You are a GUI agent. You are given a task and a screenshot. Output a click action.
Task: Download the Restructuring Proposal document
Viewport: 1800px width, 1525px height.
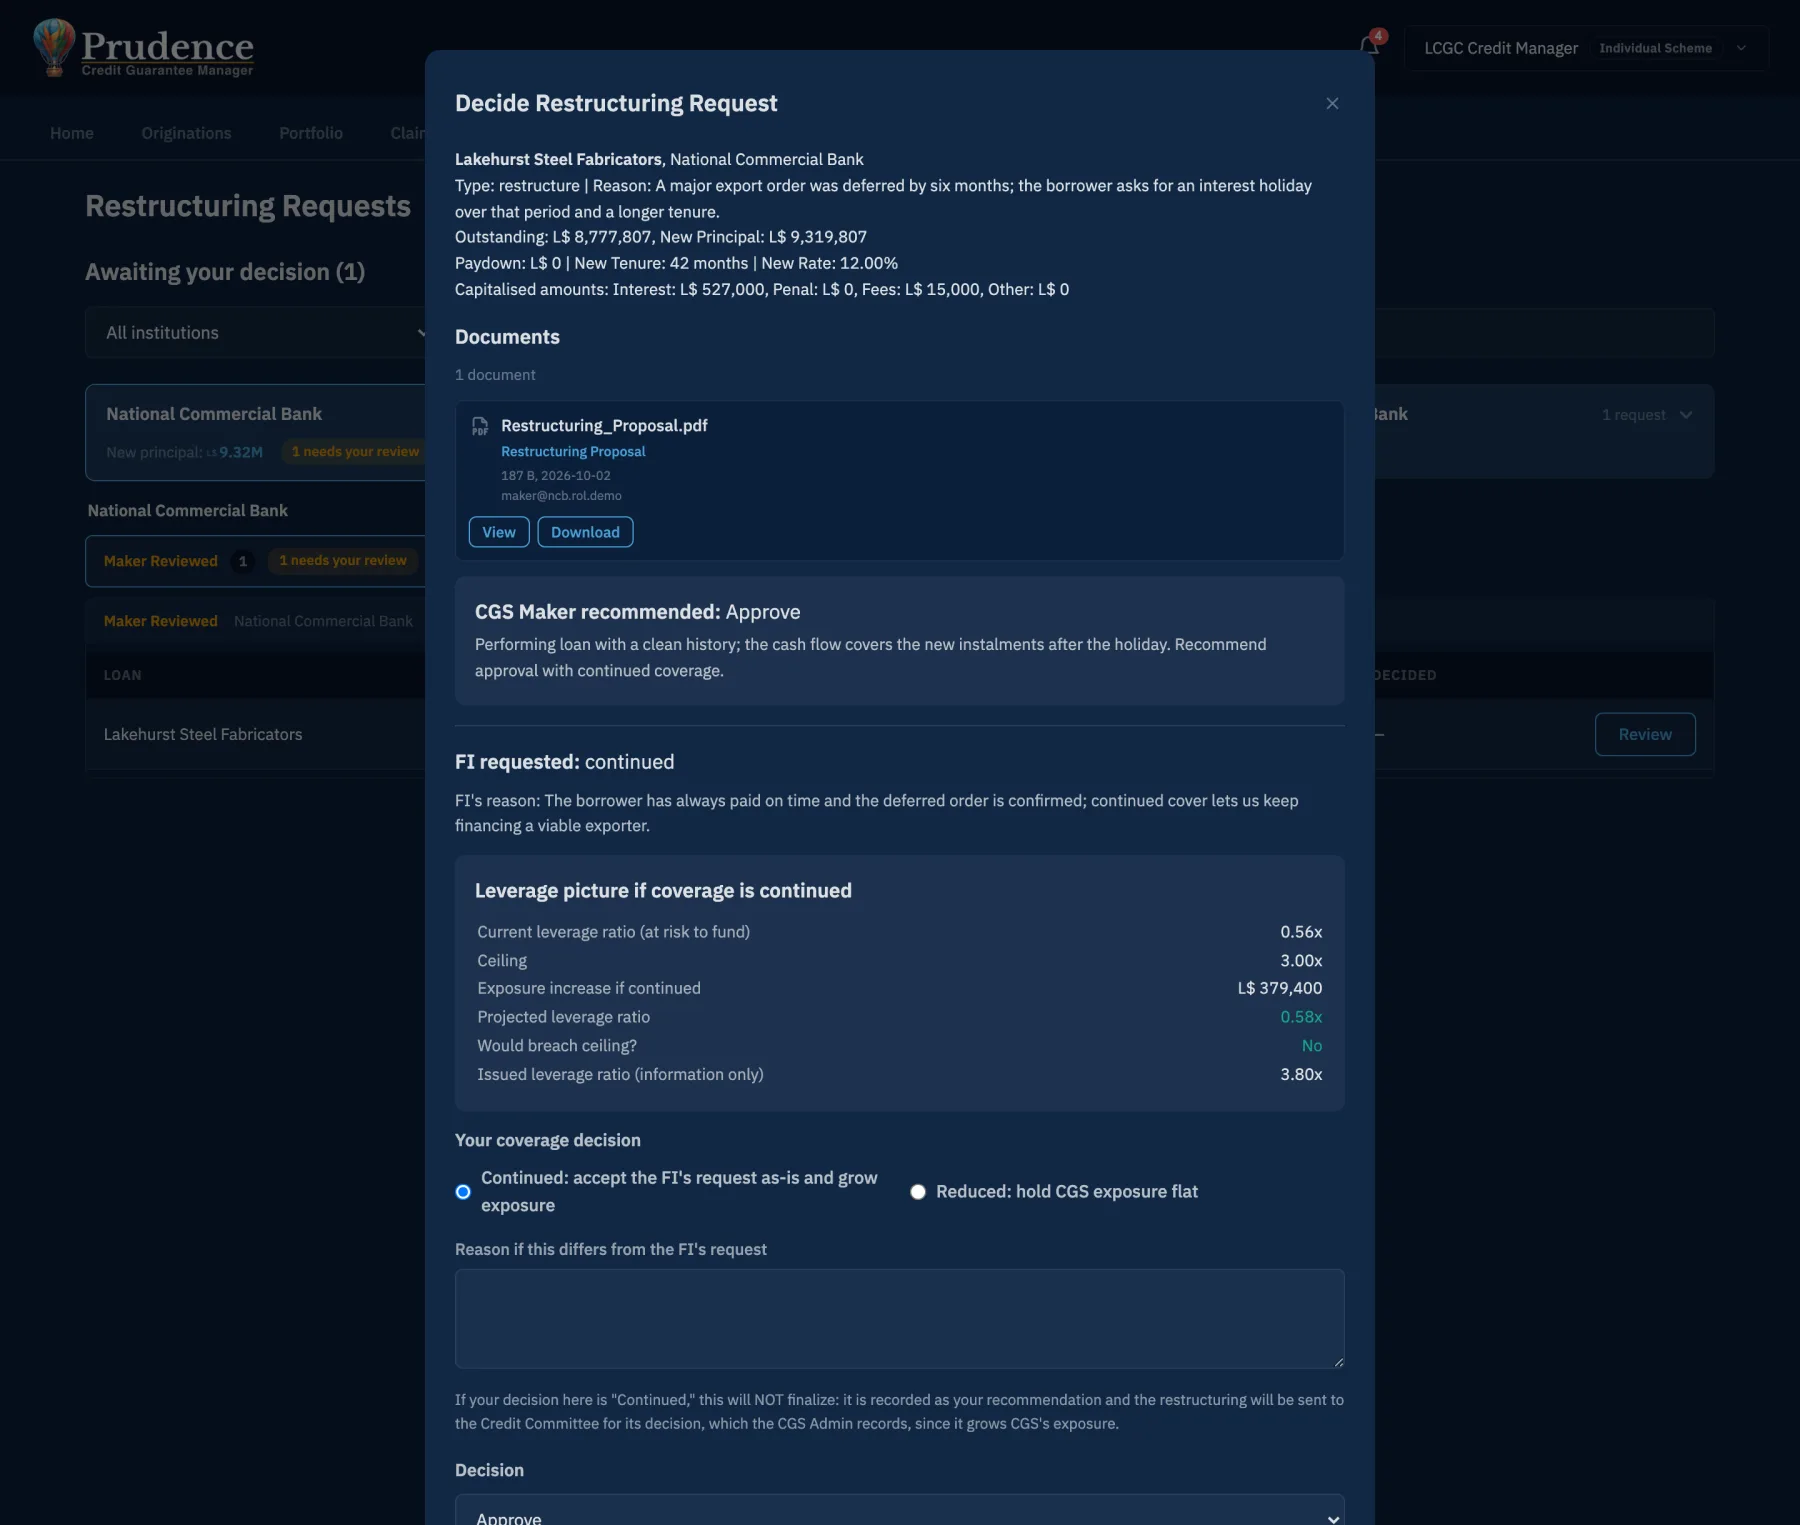[x=585, y=532]
